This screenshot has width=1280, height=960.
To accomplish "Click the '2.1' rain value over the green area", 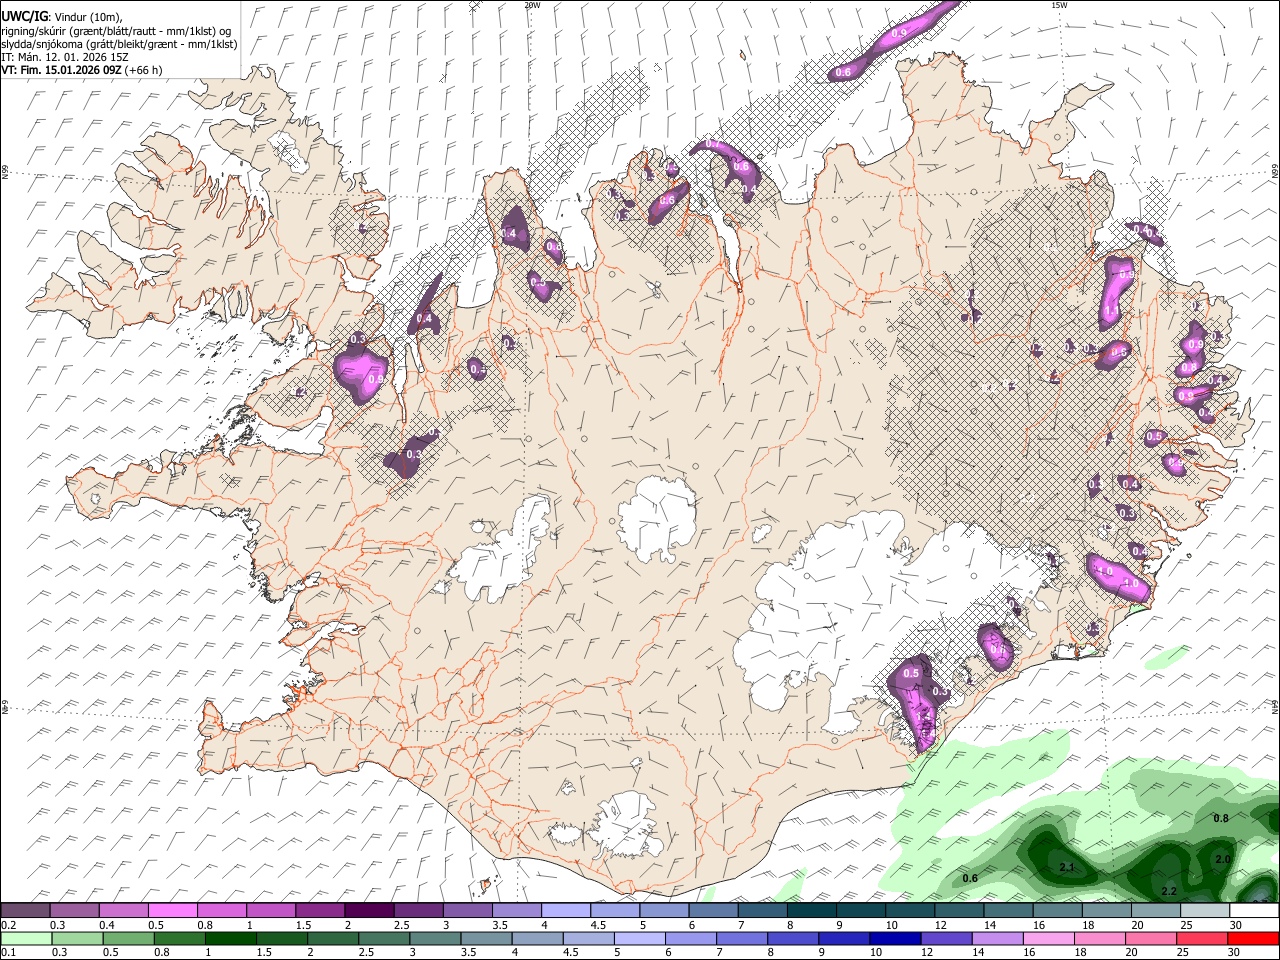I will pos(1066,867).
